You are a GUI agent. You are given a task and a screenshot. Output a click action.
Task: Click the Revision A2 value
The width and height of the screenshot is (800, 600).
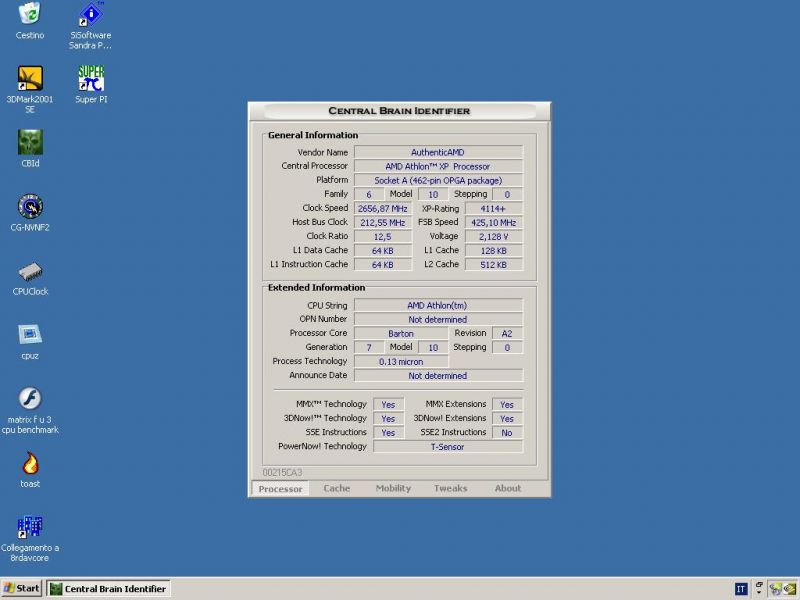pyautogui.click(x=507, y=333)
